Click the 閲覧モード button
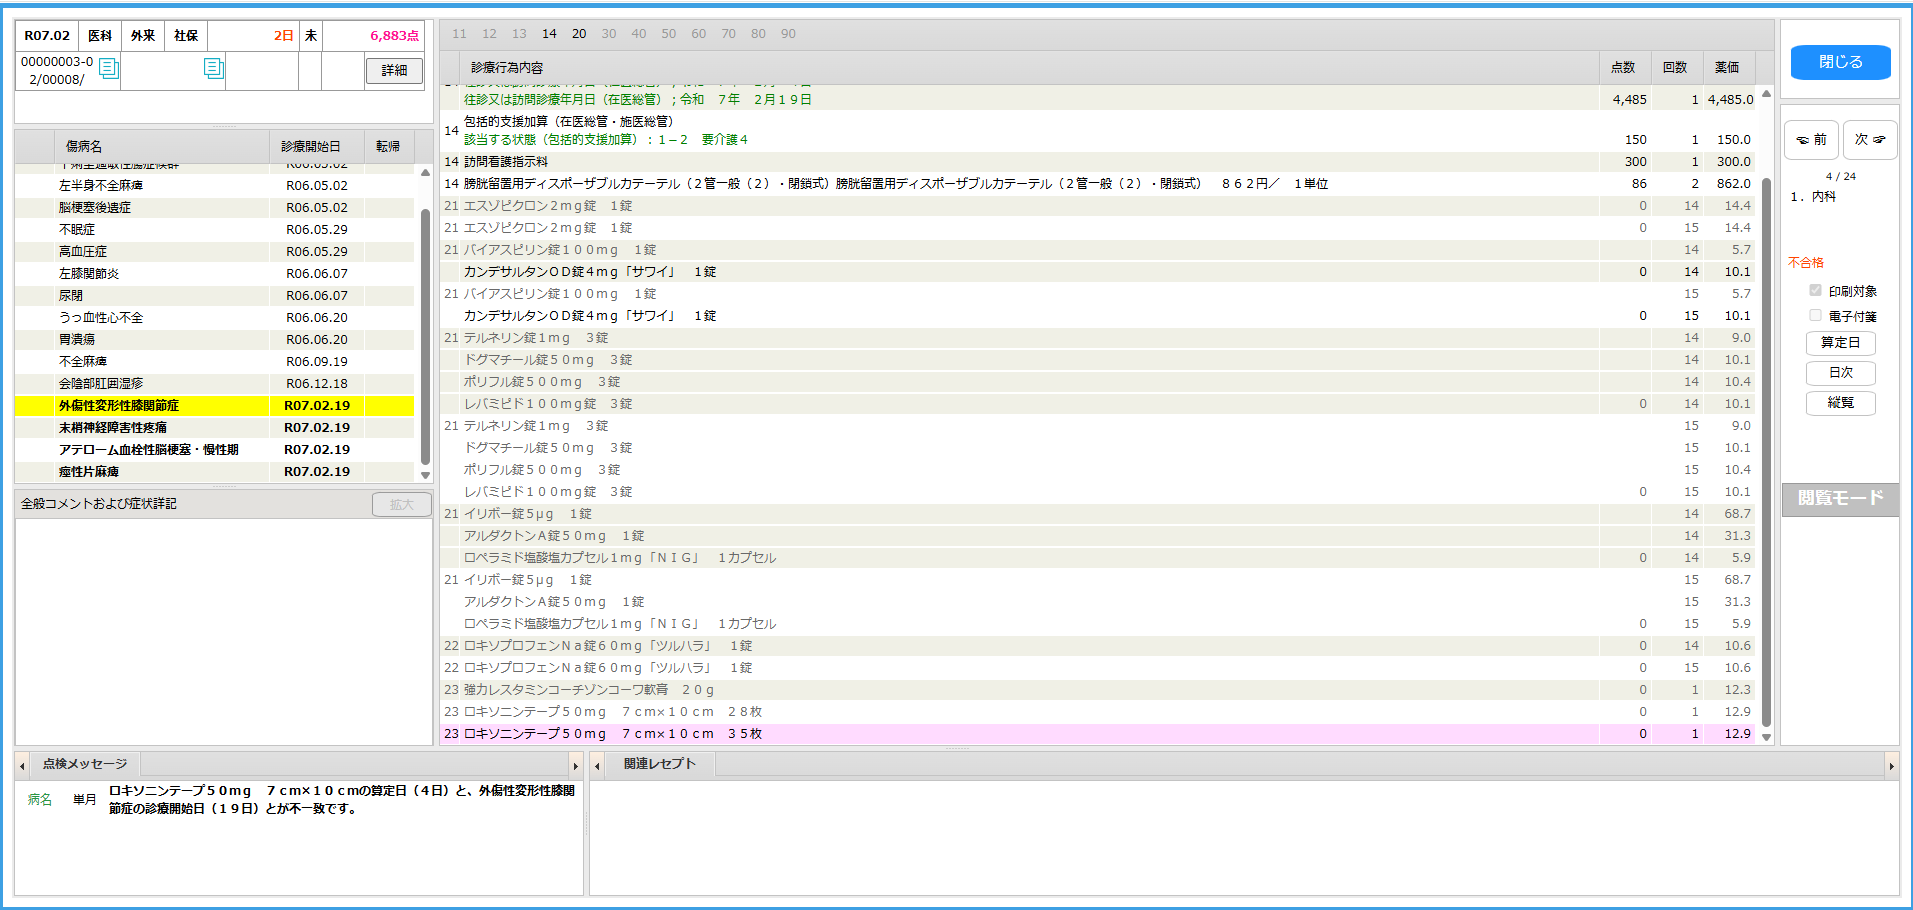This screenshot has width=1913, height=910. tap(1840, 498)
